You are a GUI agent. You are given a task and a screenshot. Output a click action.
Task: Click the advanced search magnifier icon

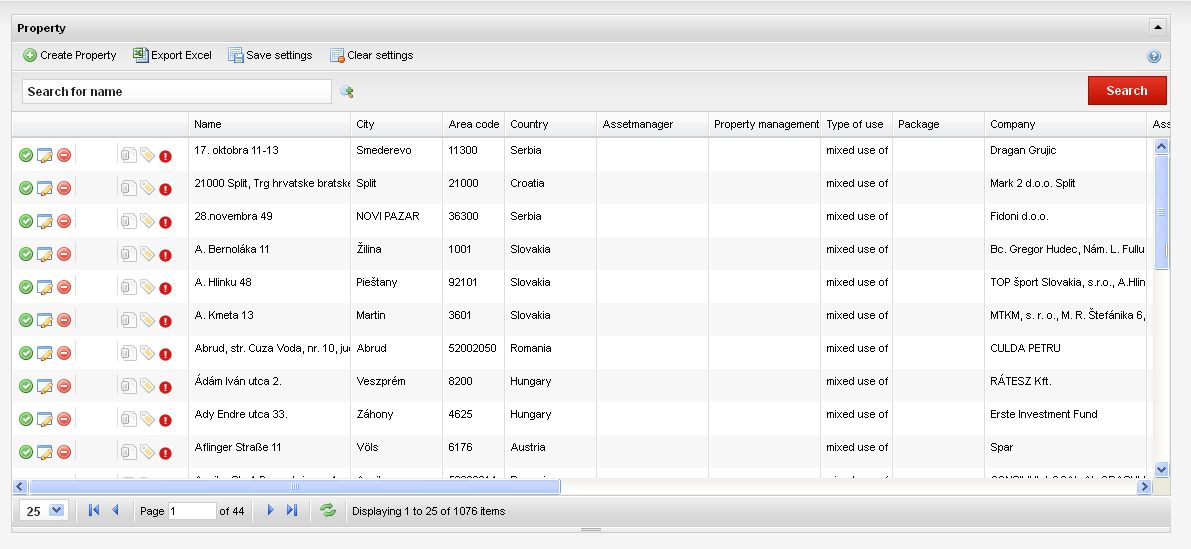(x=346, y=92)
